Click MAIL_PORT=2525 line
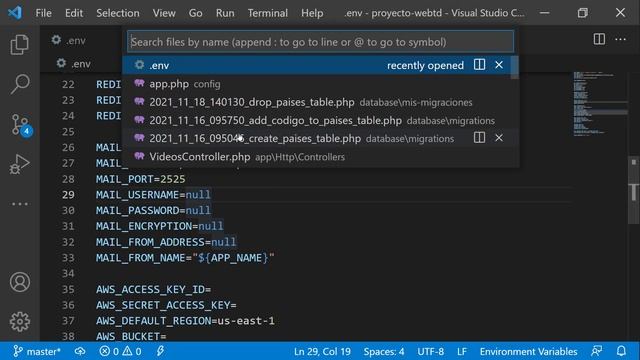 coord(140,179)
